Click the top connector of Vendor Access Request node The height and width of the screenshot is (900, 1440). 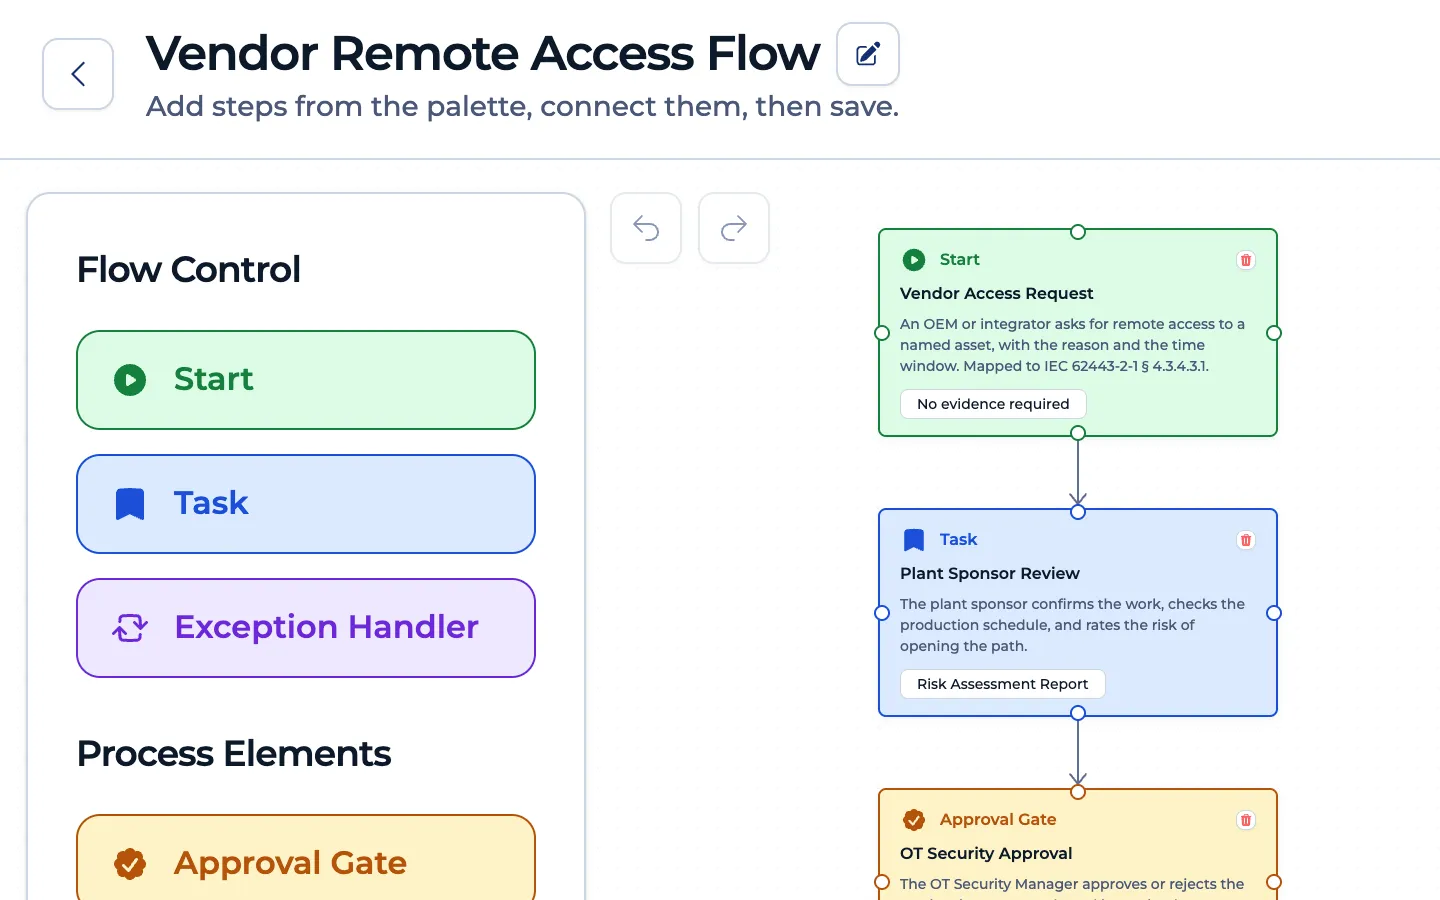(x=1078, y=232)
